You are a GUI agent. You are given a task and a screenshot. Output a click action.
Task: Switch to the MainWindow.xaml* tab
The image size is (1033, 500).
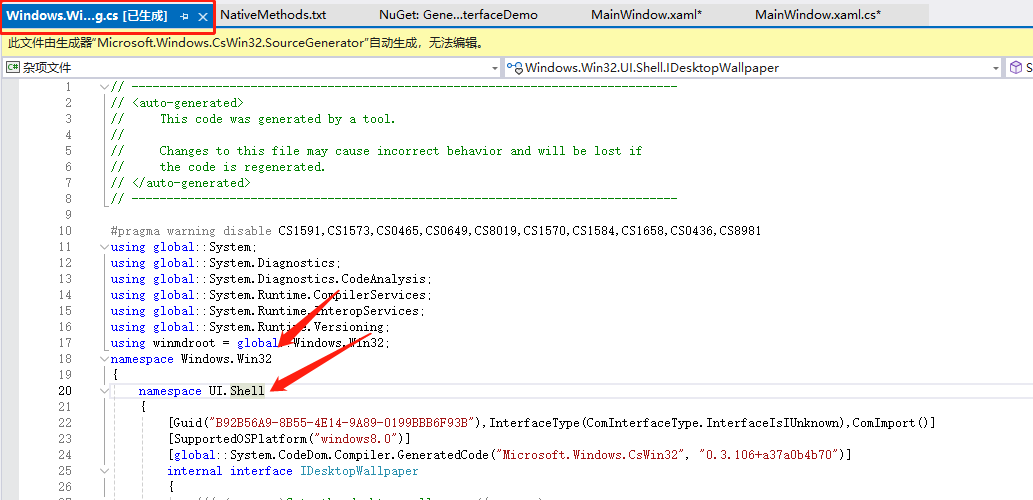click(x=646, y=14)
